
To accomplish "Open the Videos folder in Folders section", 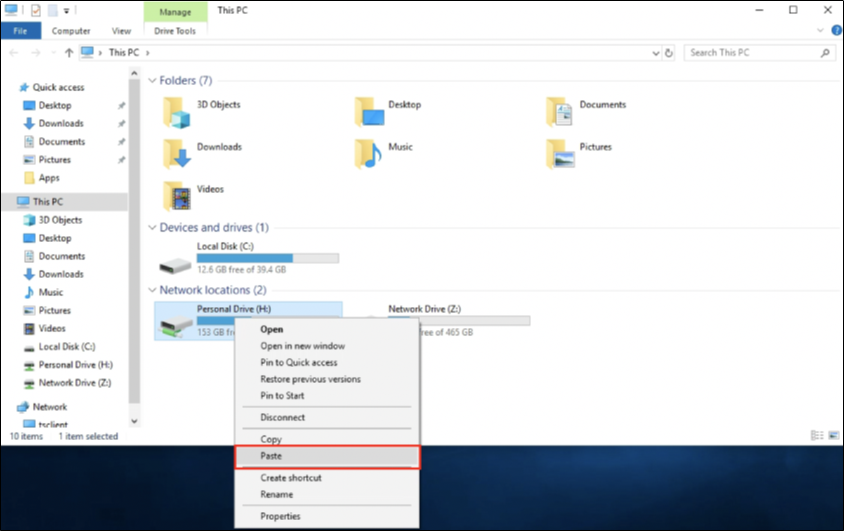I will pos(177,196).
